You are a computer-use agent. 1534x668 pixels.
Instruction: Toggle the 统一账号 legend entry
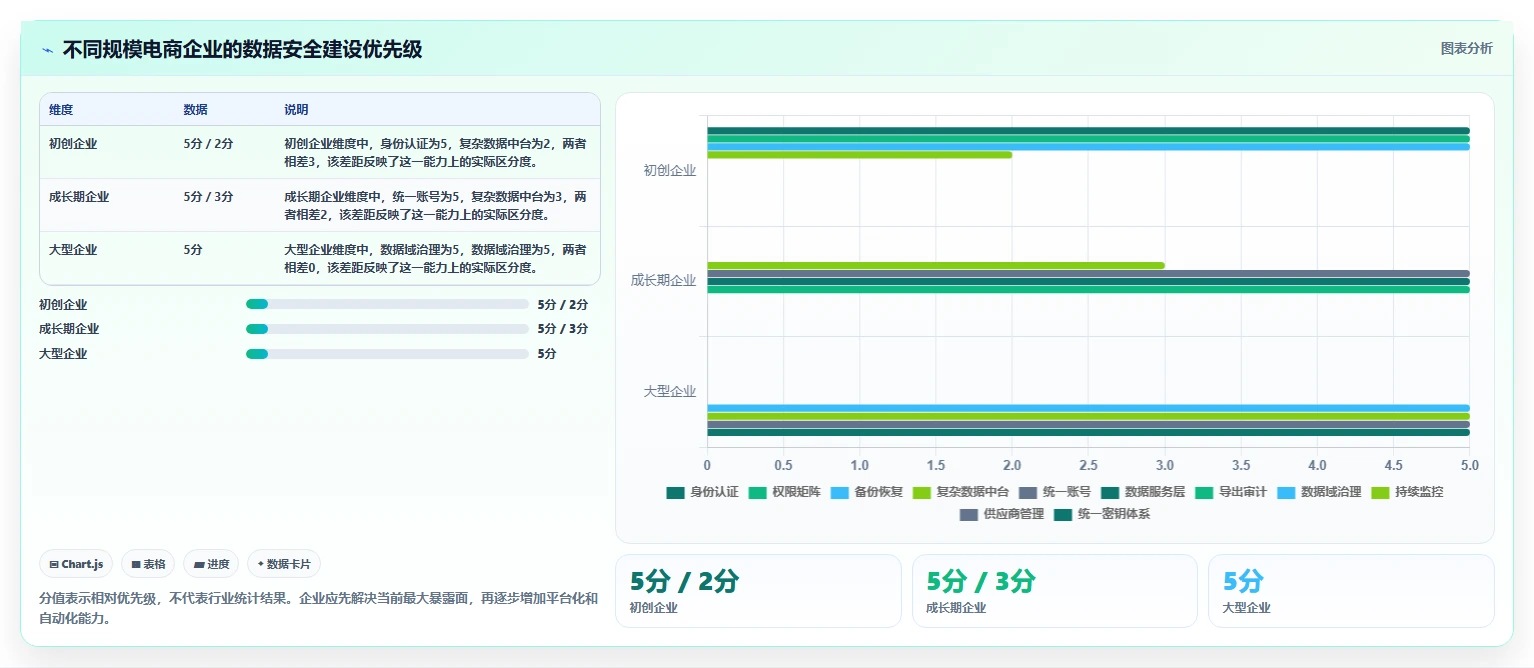pos(1055,492)
